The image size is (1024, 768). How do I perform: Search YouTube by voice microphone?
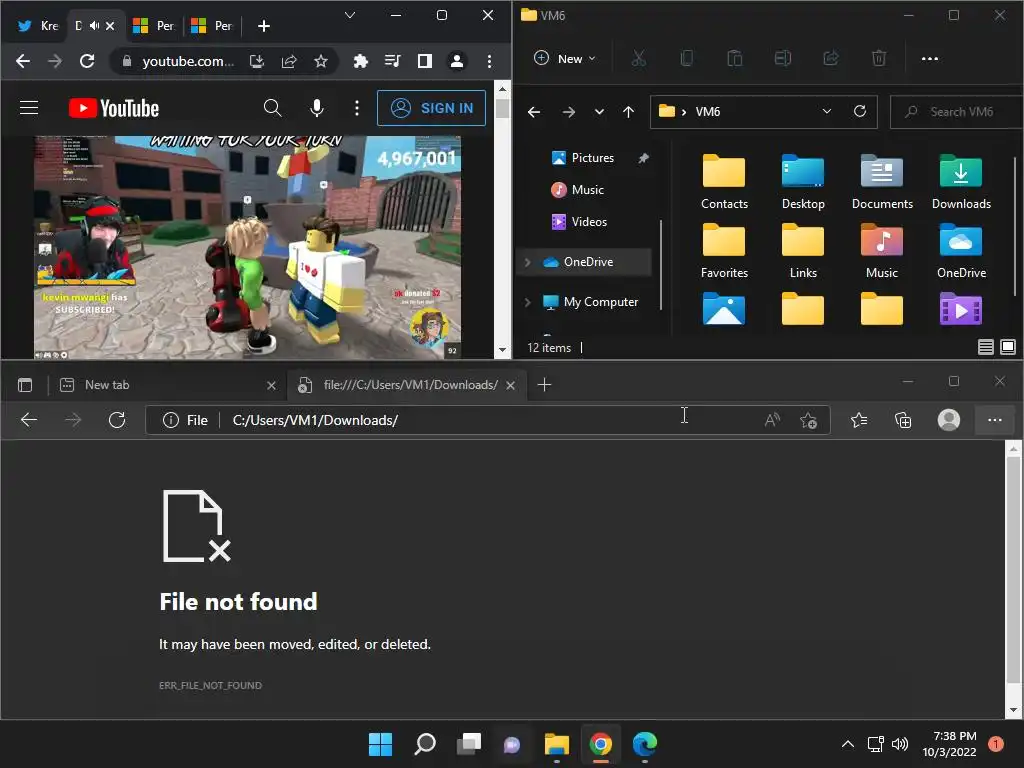point(317,108)
